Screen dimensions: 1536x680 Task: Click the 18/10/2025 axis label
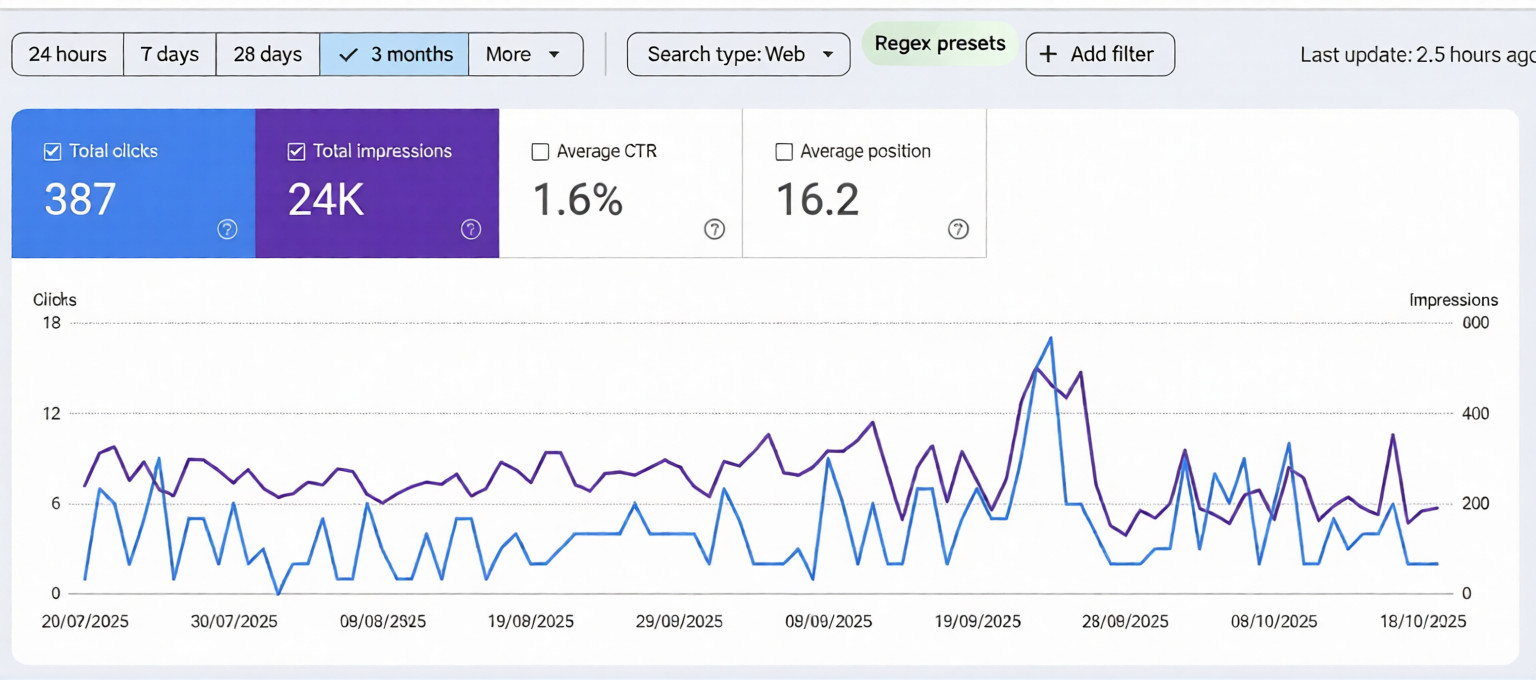click(1422, 621)
